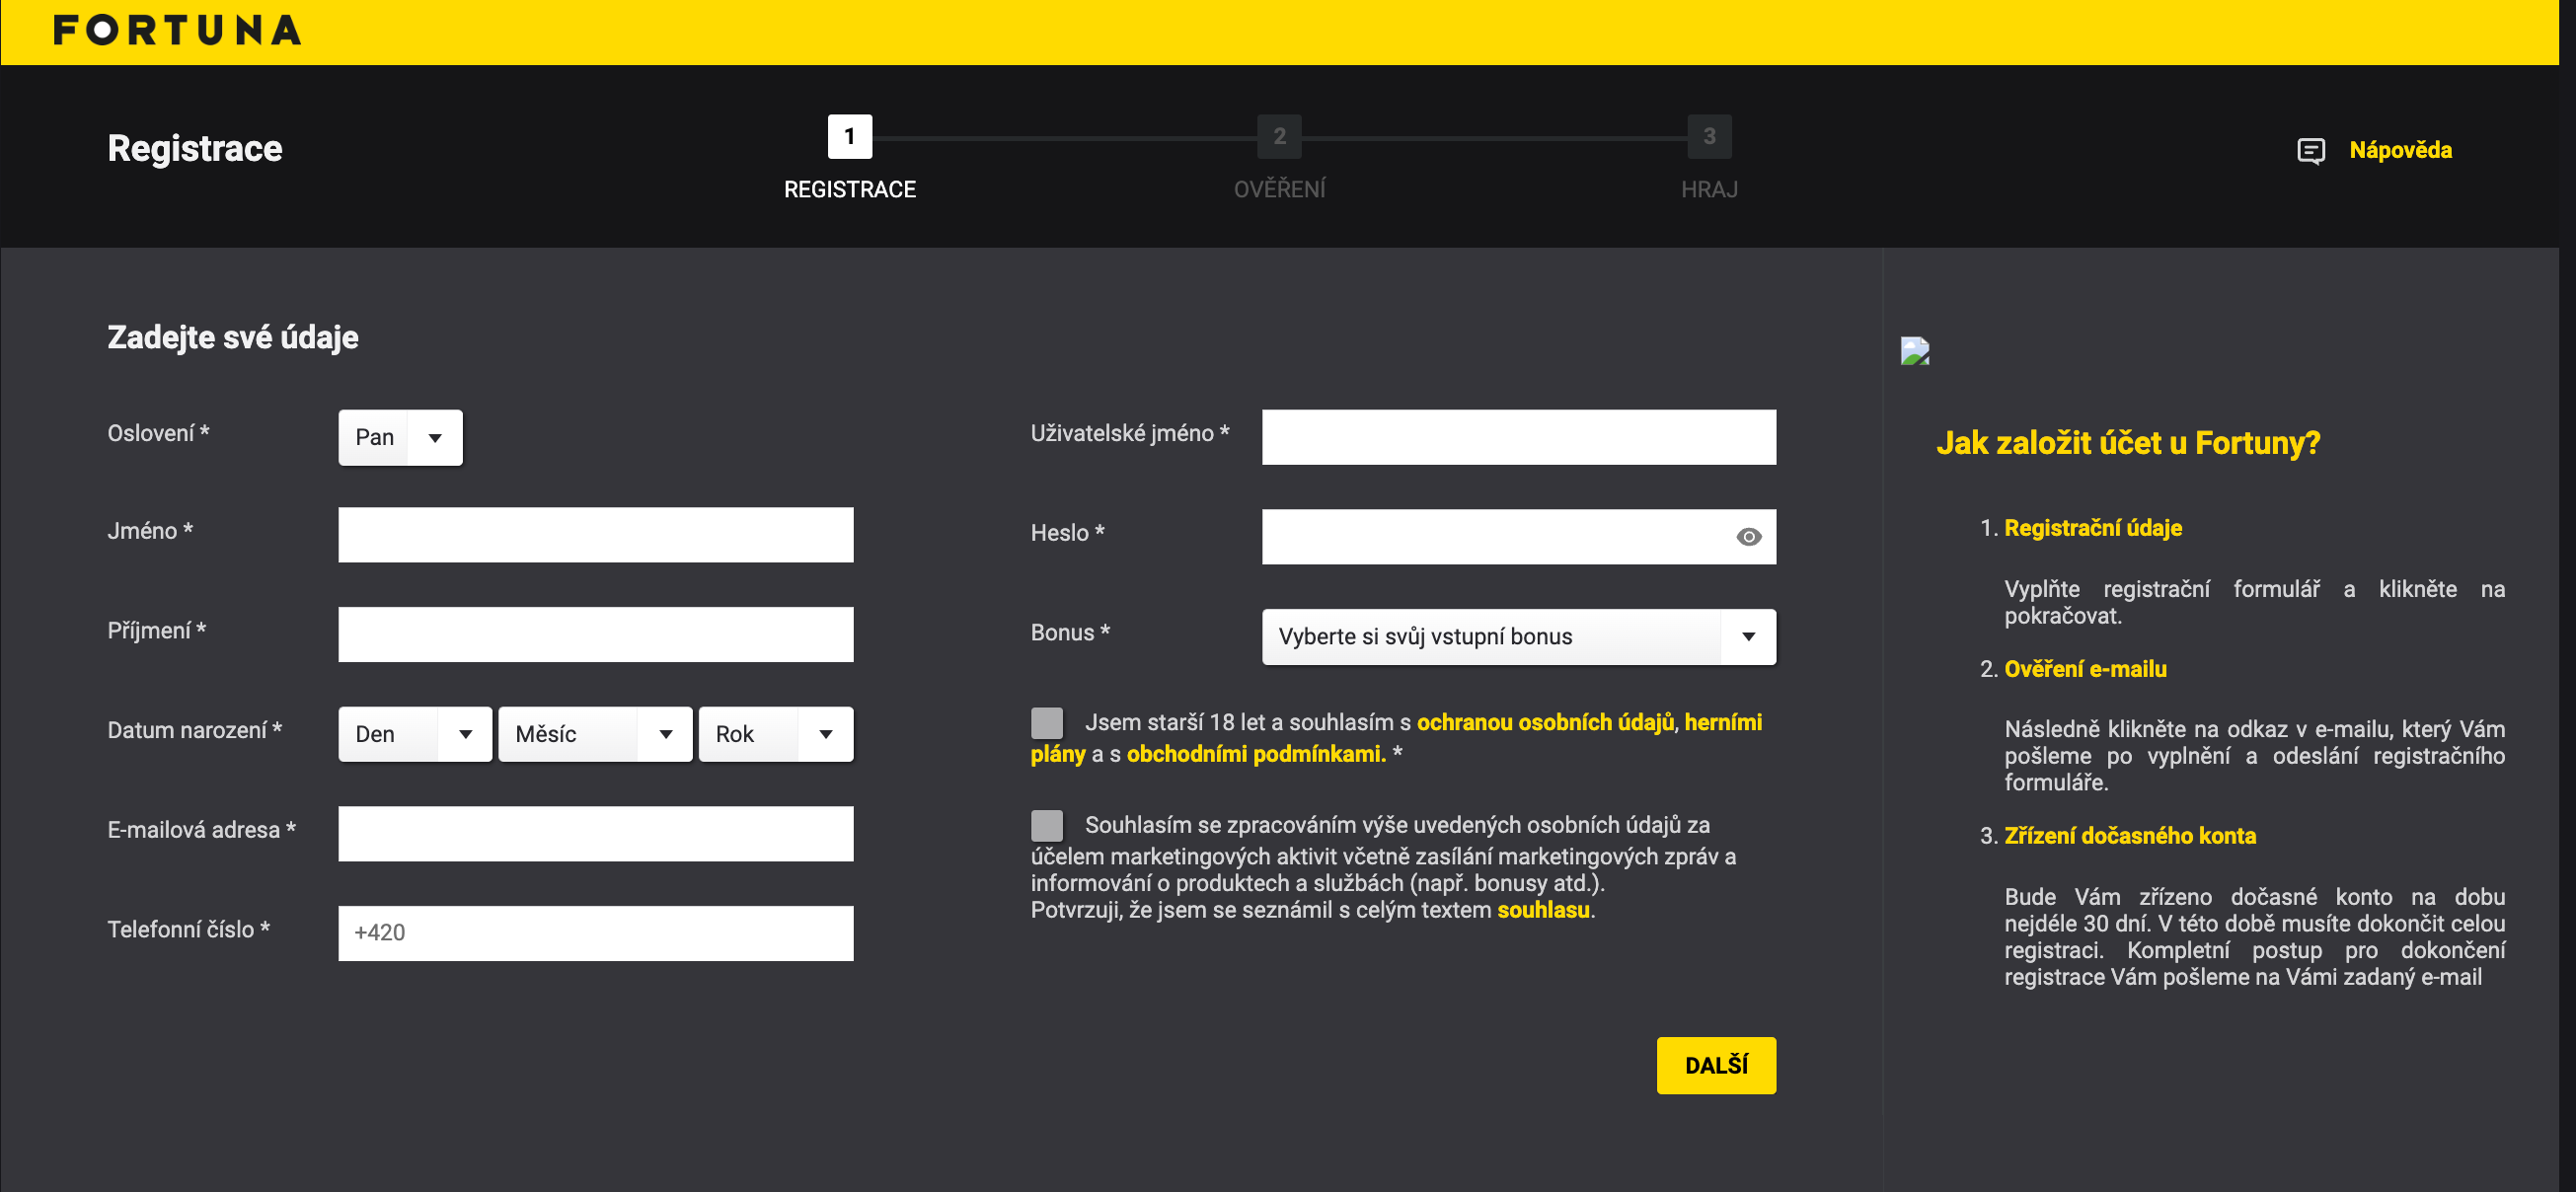
Task: Open the Rok birth year dropdown
Action: [x=775, y=734]
